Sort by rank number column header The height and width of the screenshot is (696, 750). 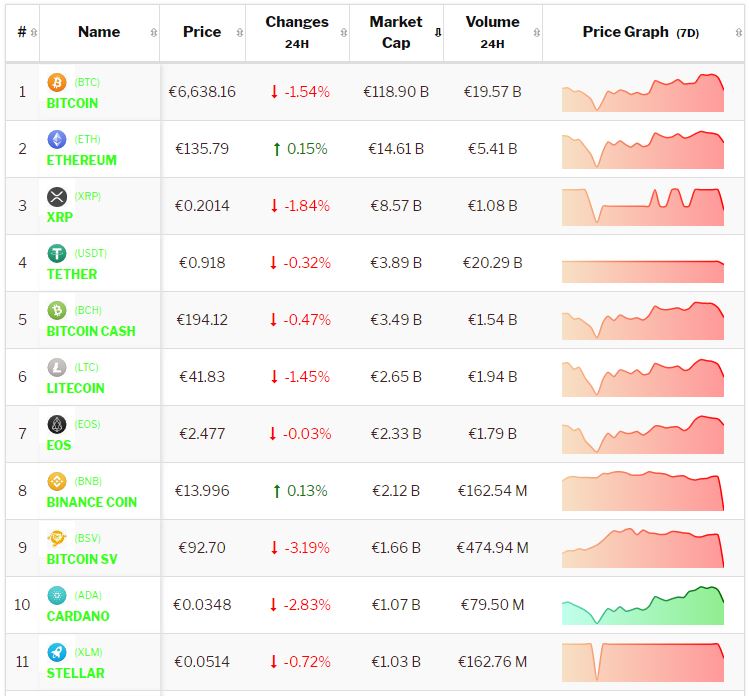pos(22,32)
